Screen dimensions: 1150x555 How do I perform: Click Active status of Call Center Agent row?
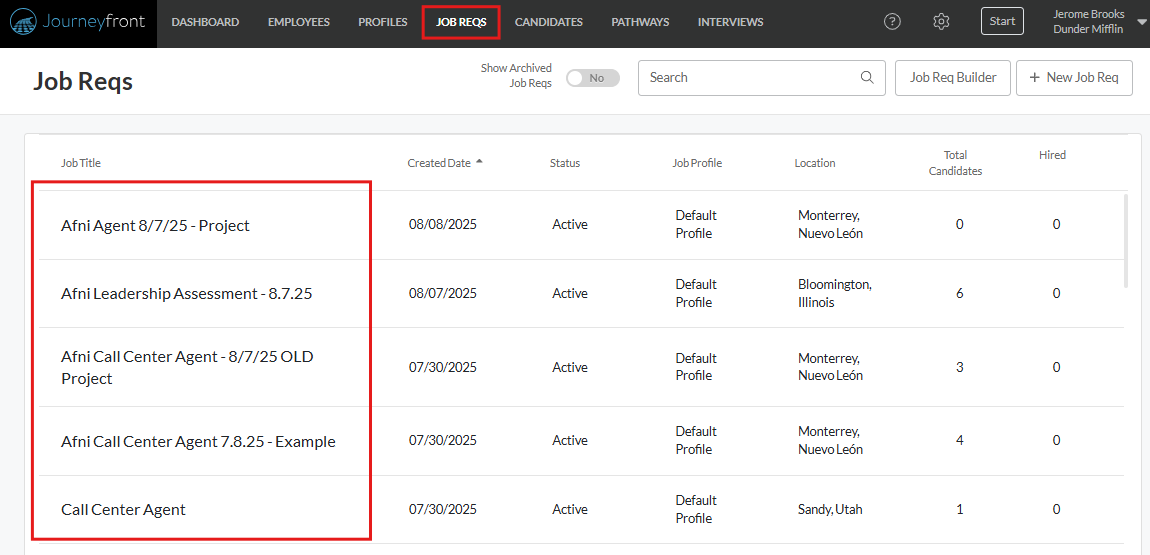click(570, 509)
